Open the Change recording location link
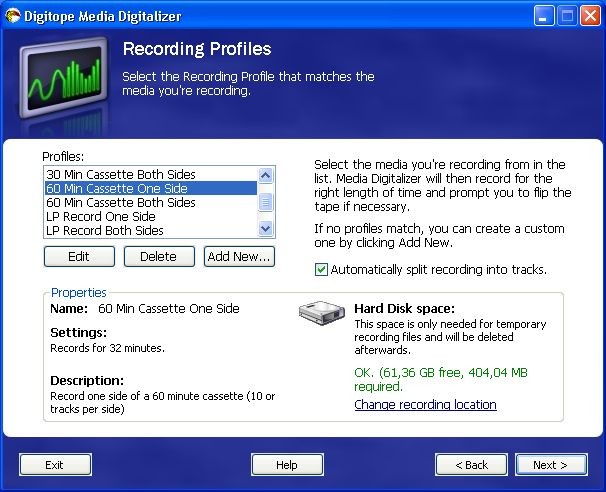 [x=425, y=405]
